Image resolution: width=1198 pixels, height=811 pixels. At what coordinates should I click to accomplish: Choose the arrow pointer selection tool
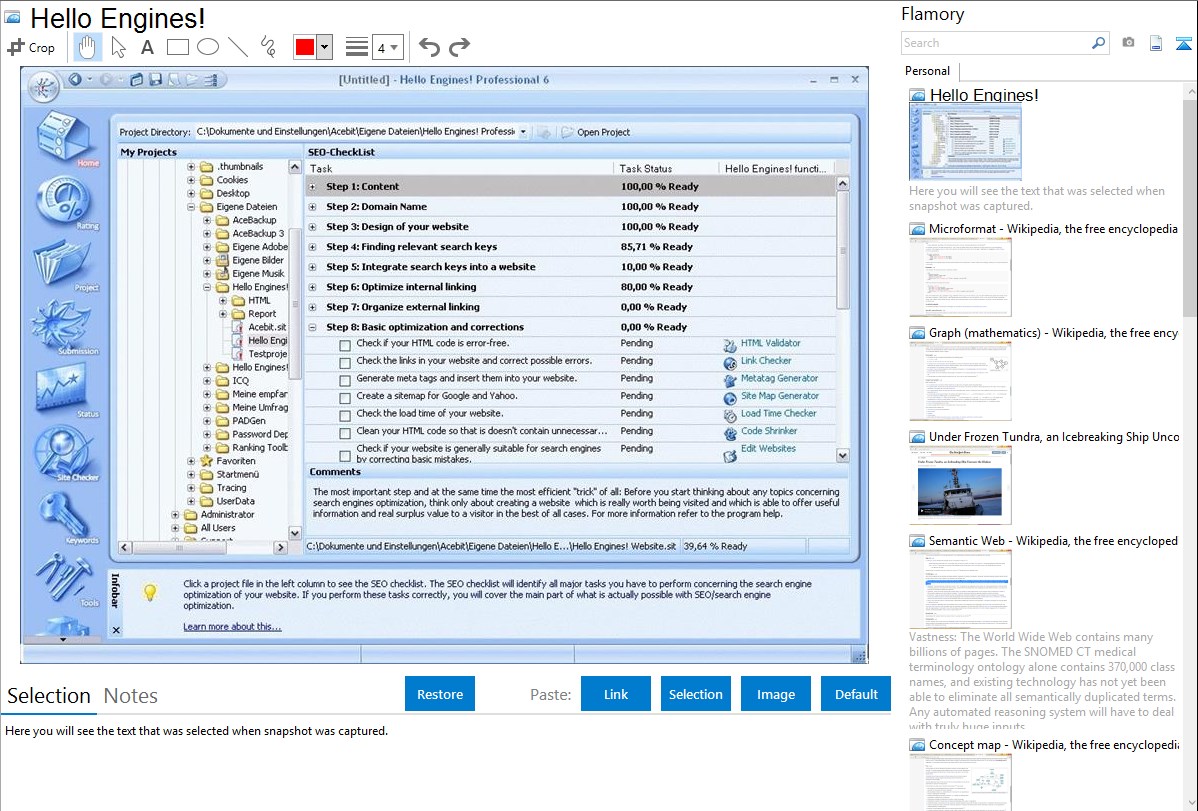coord(118,47)
